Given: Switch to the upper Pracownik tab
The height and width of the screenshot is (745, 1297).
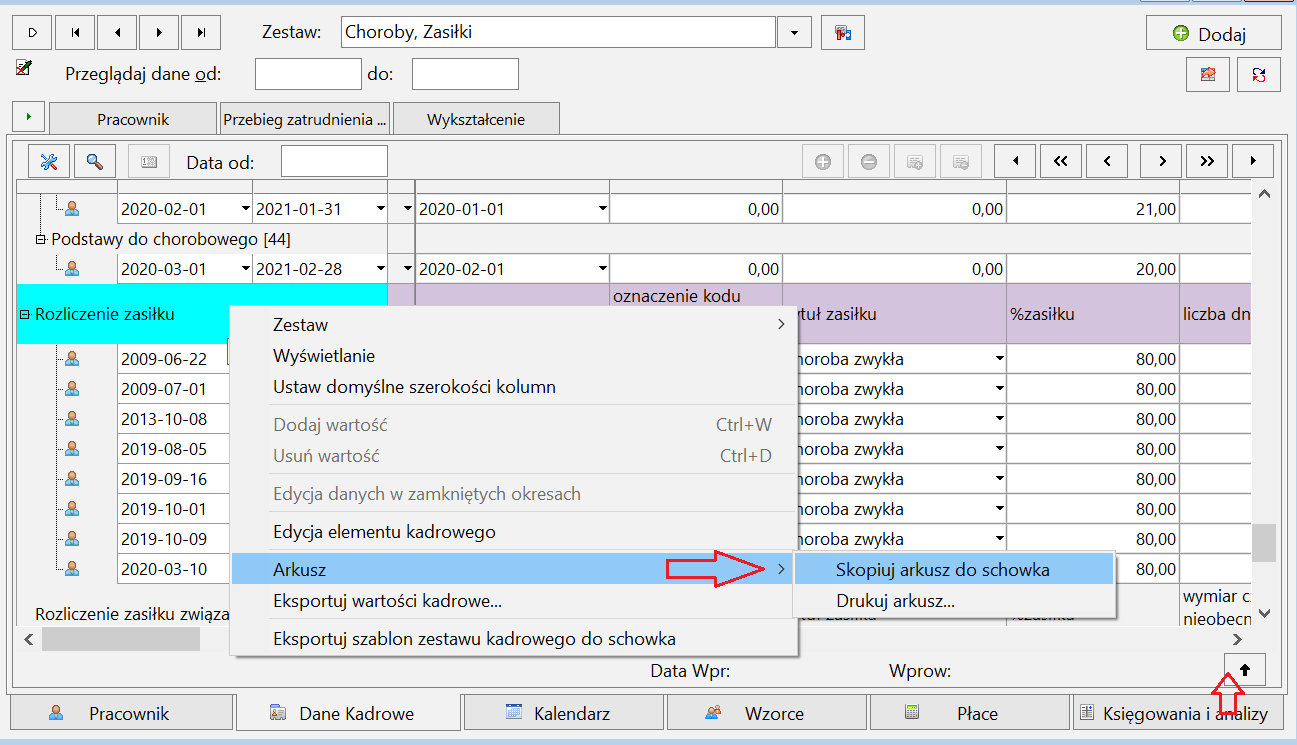Looking at the screenshot, I should (x=133, y=119).
